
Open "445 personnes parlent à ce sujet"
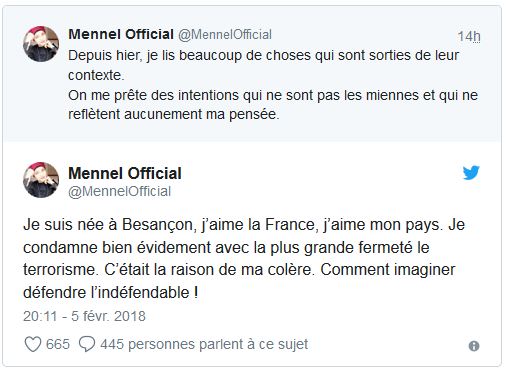tap(204, 345)
